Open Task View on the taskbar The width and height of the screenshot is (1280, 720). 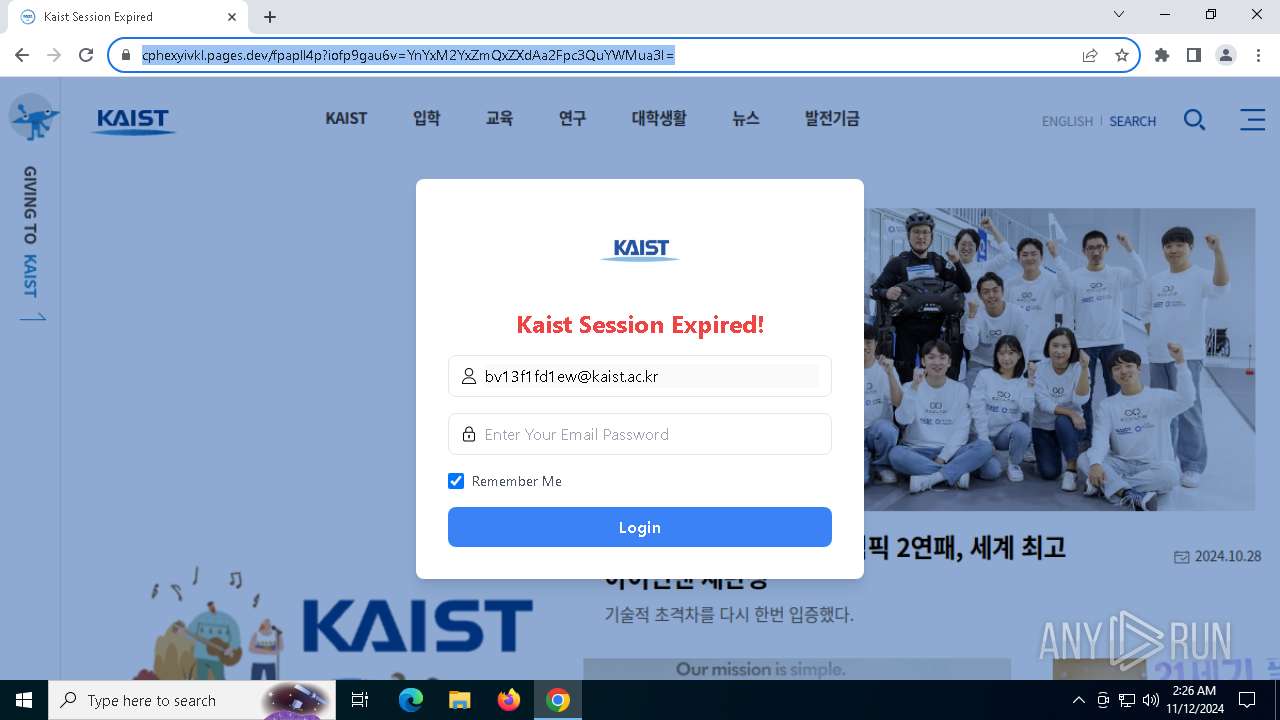360,700
